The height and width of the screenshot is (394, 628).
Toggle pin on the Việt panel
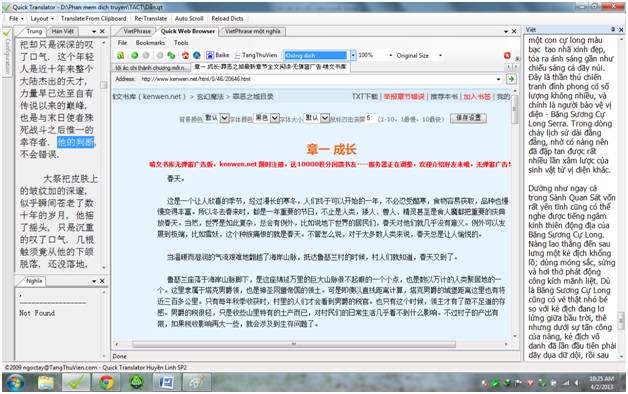click(x=613, y=30)
